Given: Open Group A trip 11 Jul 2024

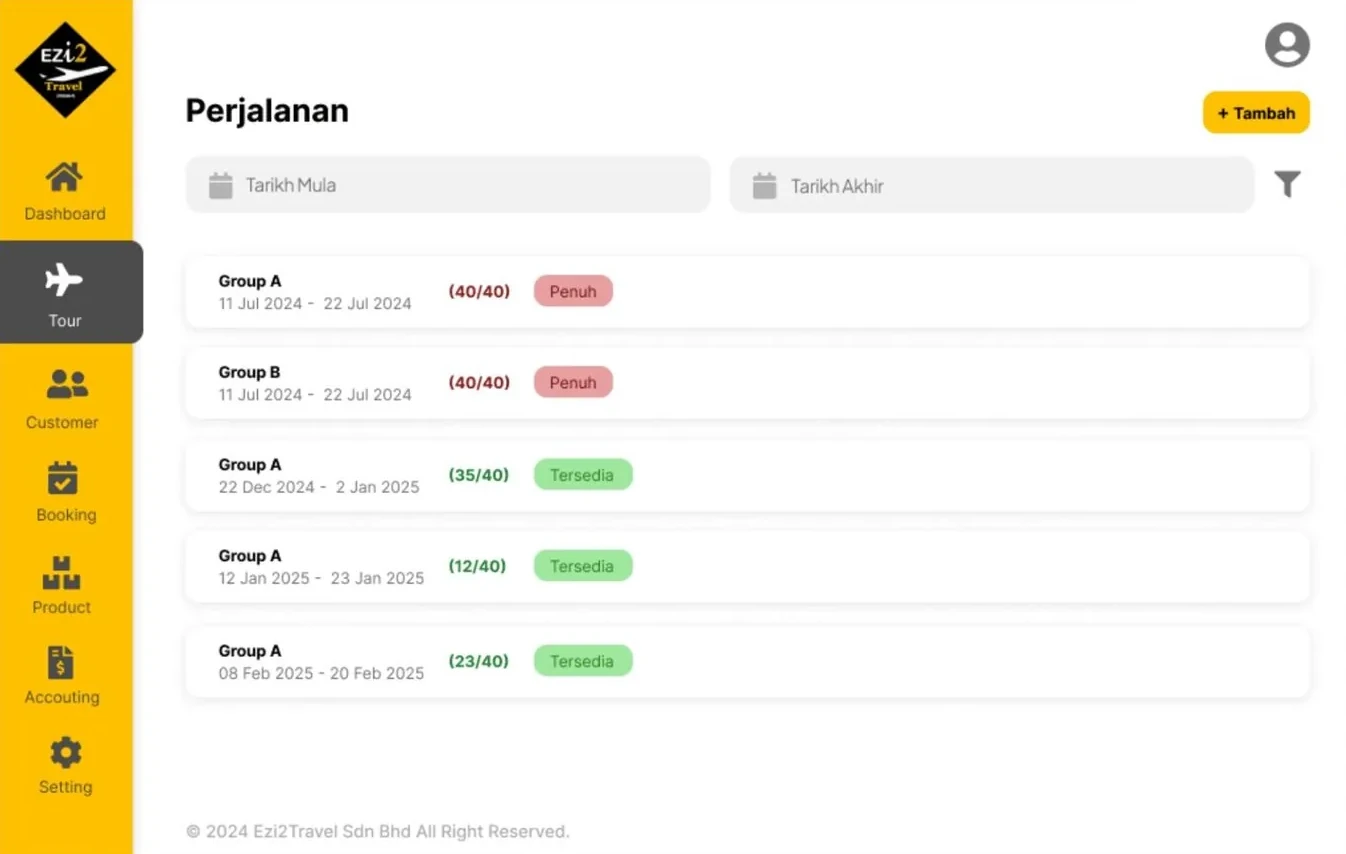Looking at the screenshot, I should [747, 292].
